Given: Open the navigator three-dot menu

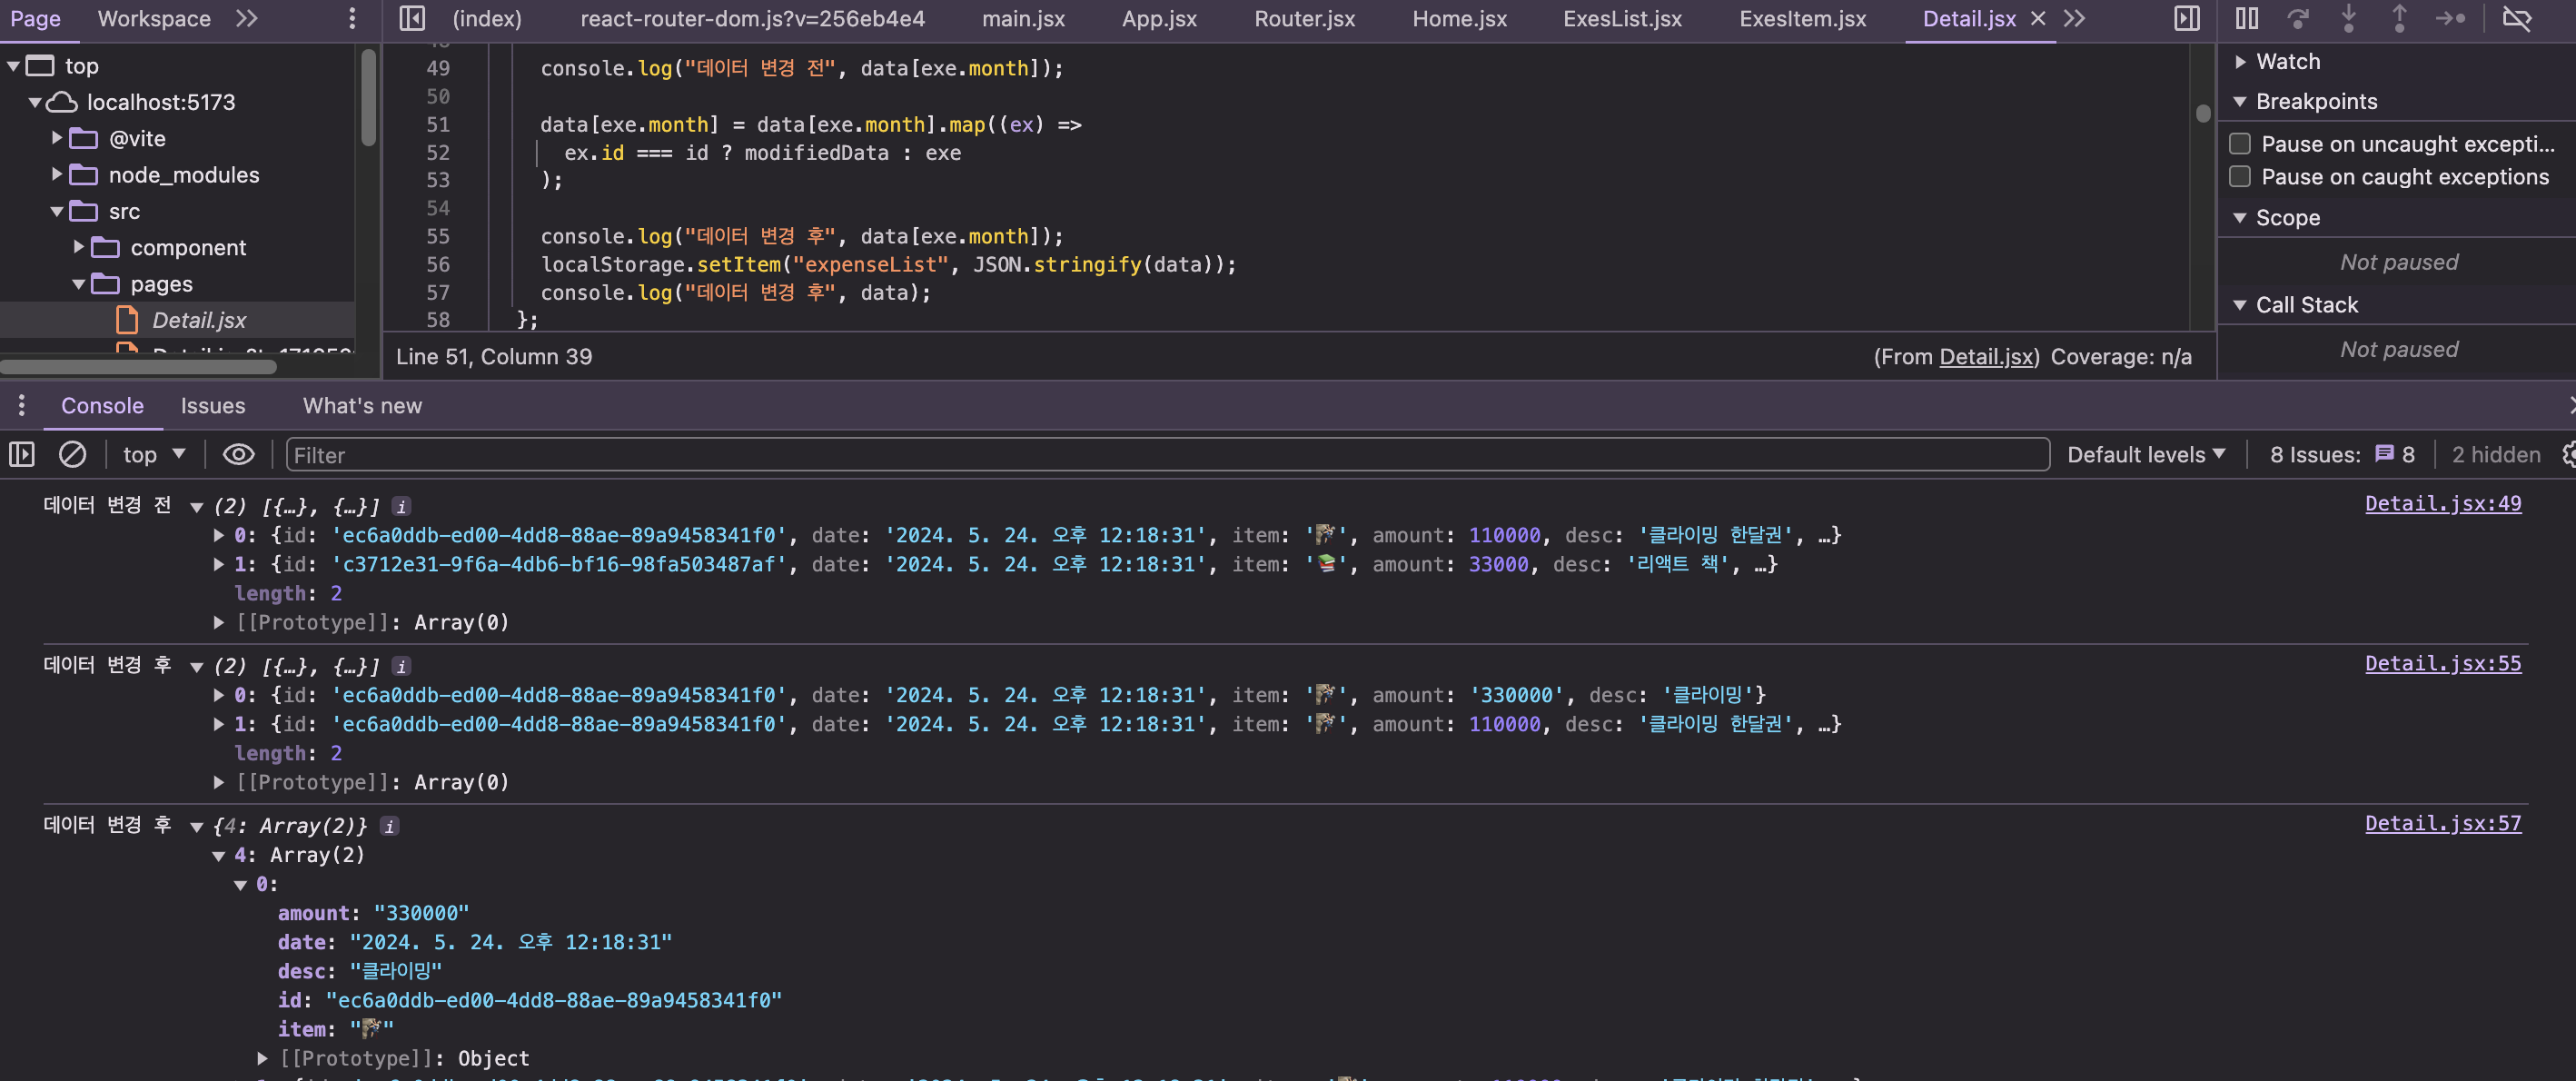Looking at the screenshot, I should [x=352, y=18].
